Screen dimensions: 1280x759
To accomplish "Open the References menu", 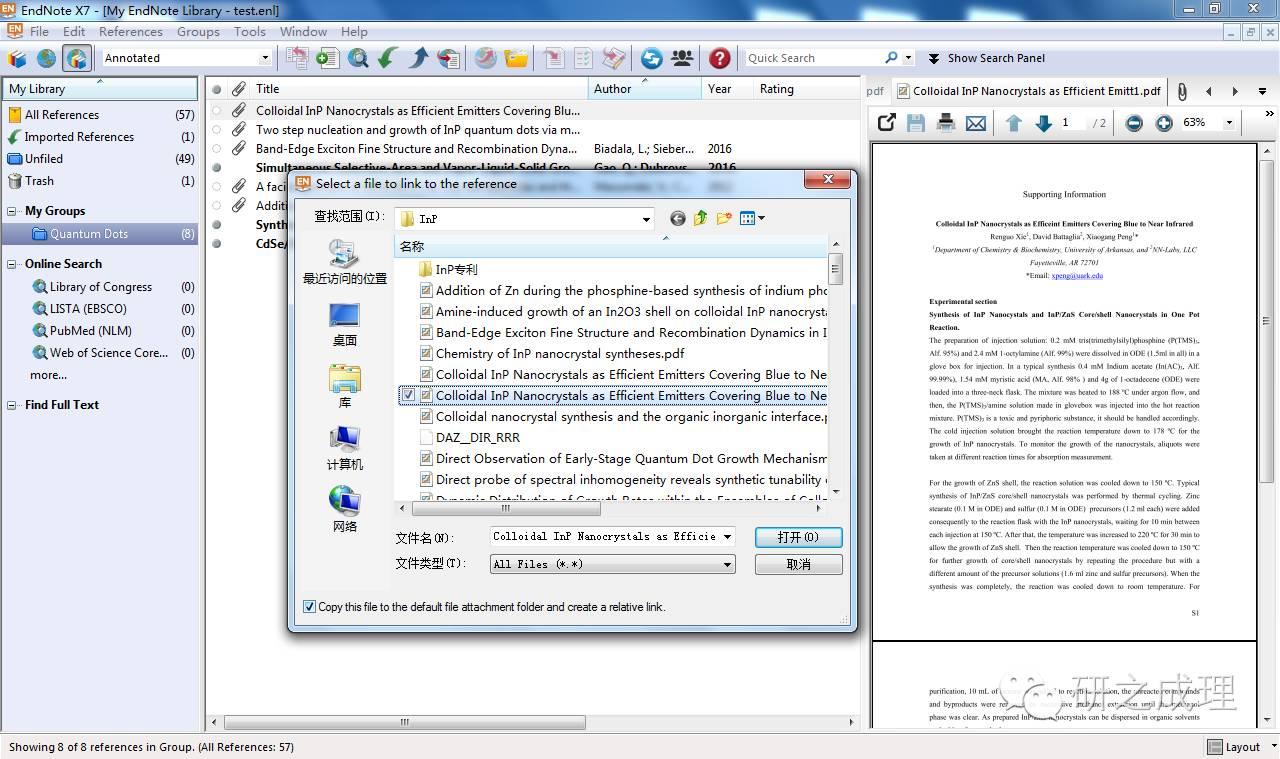I will coord(130,32).
